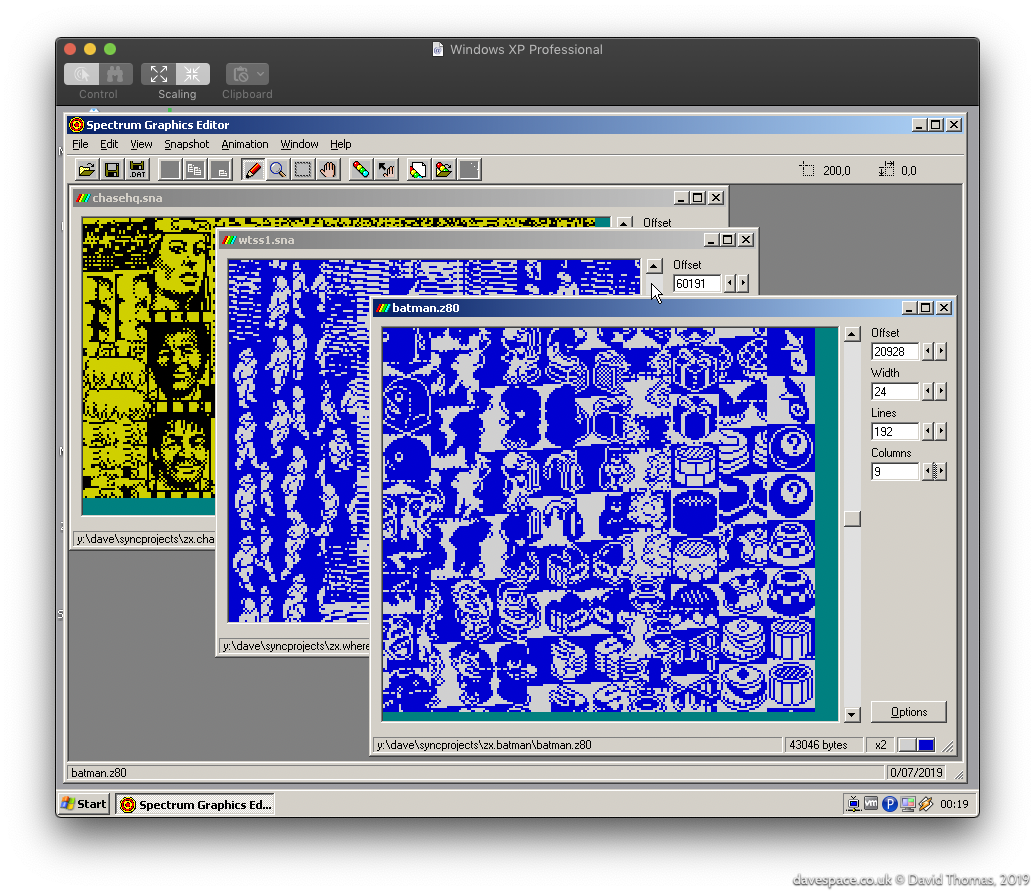Click batman.z80 scrollbar up arrow
Image resolution: width=1035 pixels, height=891 pixels.
click(852, 334)
